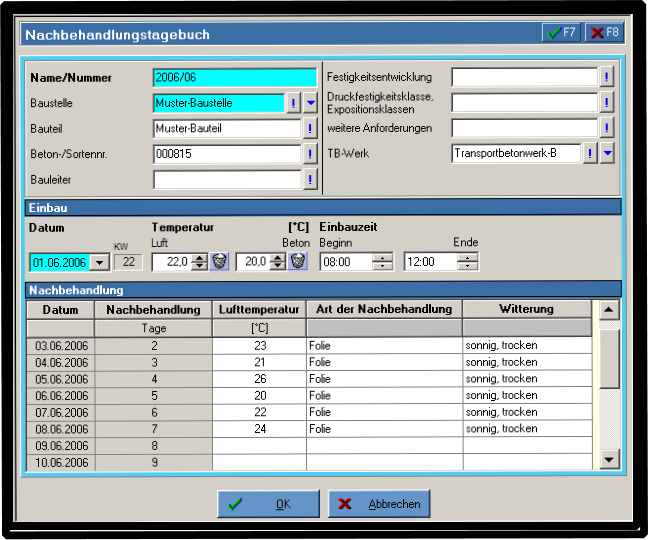
Task: Click the exclamation button for Beton-/Sortennr.
Action: [x=310, y=154]
